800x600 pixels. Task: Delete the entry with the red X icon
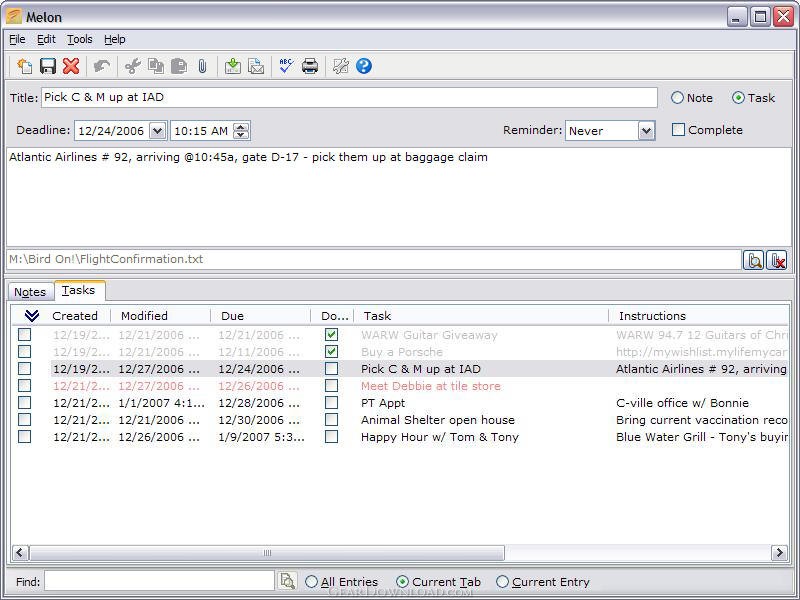(71, 66)
